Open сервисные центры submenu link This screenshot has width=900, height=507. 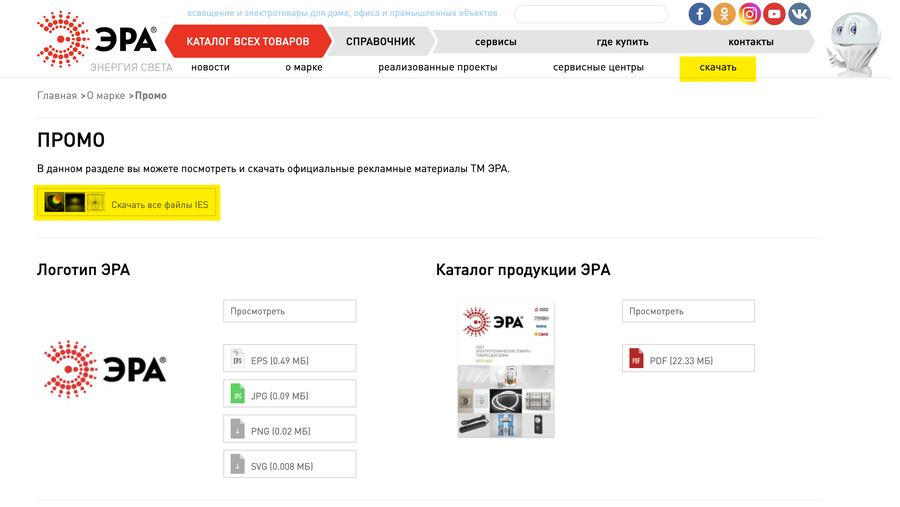point(598,67)
